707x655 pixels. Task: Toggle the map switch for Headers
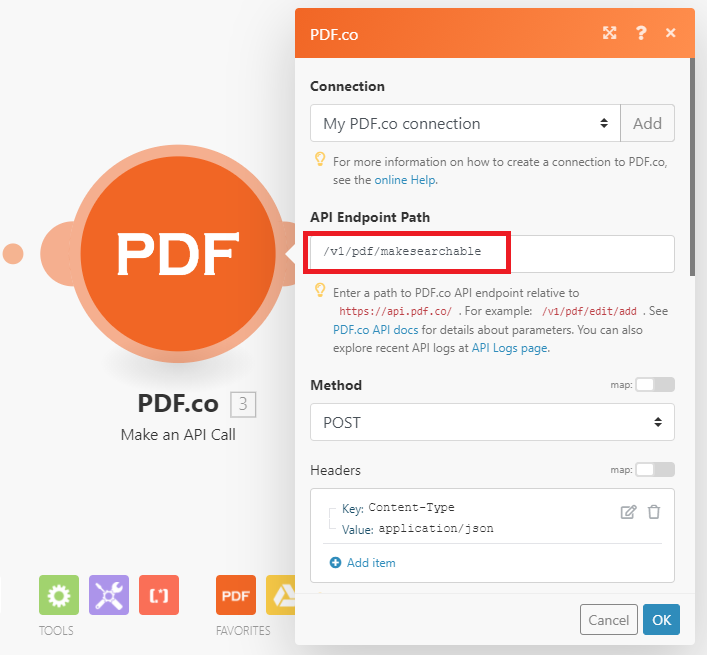(655, 469)
